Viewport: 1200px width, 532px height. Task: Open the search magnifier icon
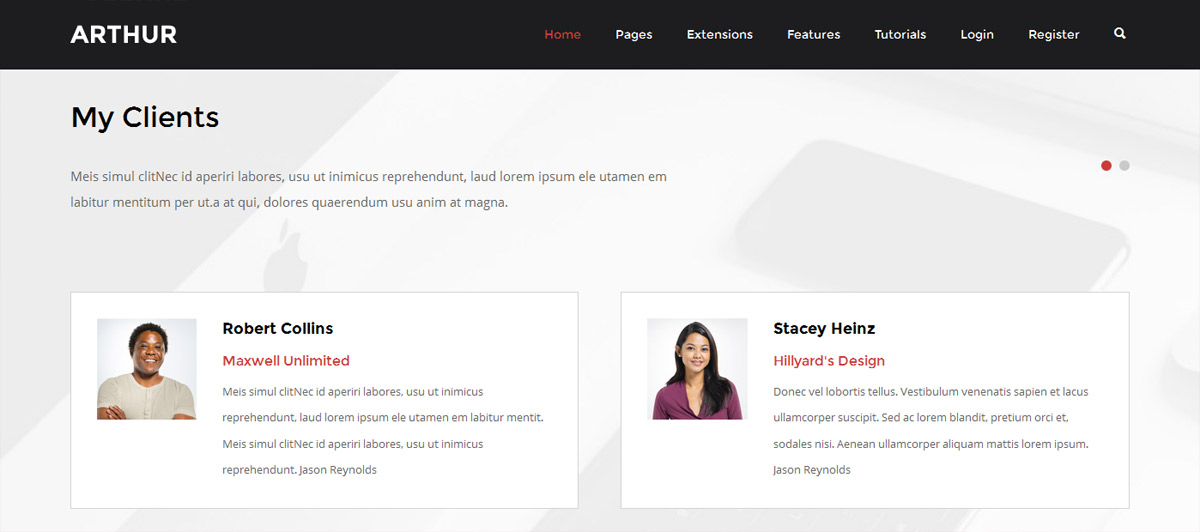(x=1119, y=33)
